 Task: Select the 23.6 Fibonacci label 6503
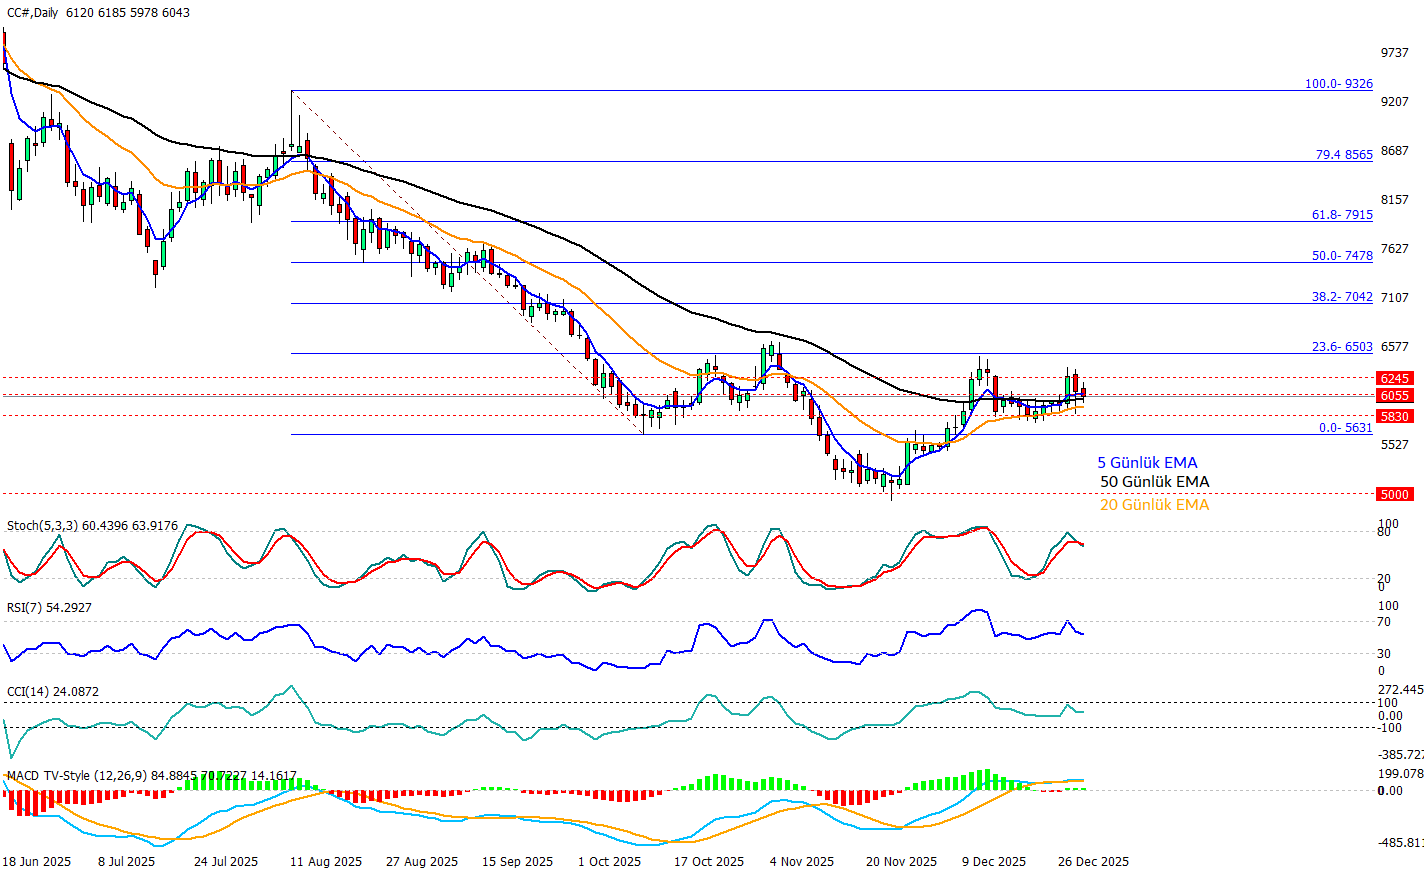pos(1342,347)
